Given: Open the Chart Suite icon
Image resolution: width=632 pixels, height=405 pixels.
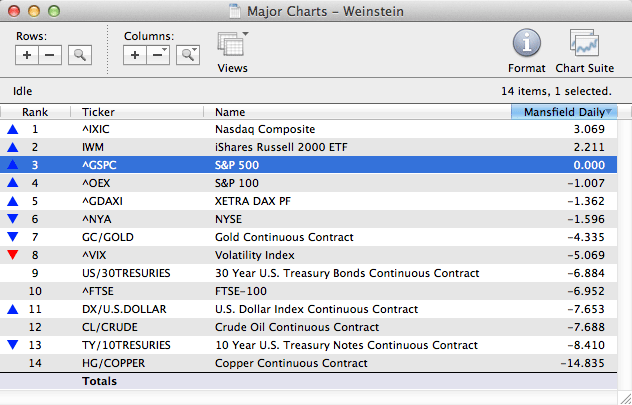Looking at the screenshot, I should point(584,44).
